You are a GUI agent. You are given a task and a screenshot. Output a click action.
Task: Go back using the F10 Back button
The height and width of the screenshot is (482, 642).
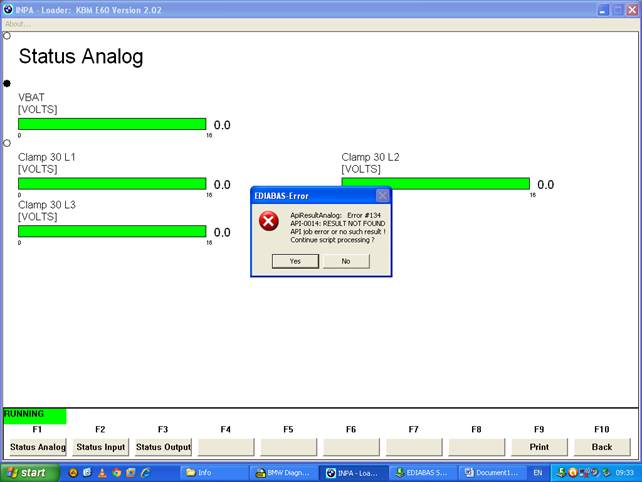(x=602, y=447)
